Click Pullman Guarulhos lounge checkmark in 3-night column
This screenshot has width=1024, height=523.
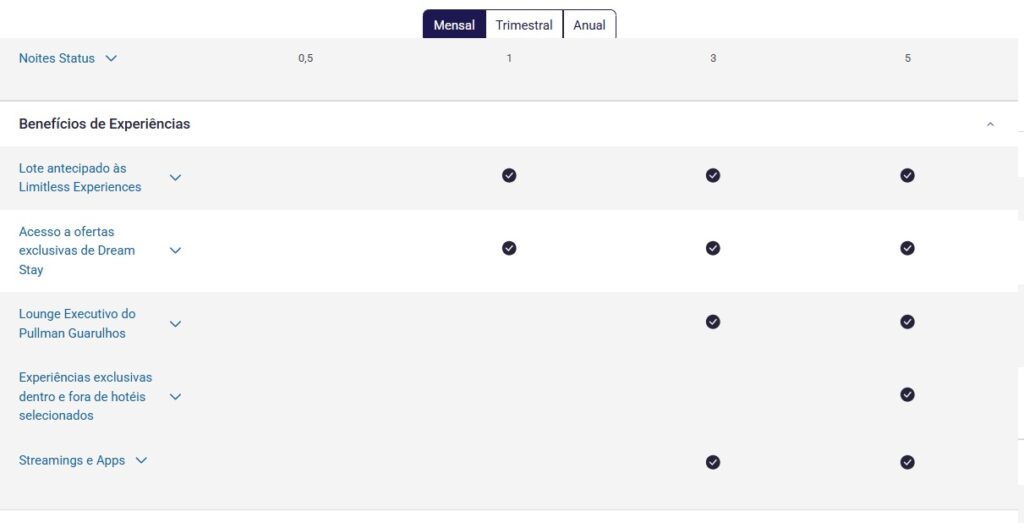click(712, 322)
